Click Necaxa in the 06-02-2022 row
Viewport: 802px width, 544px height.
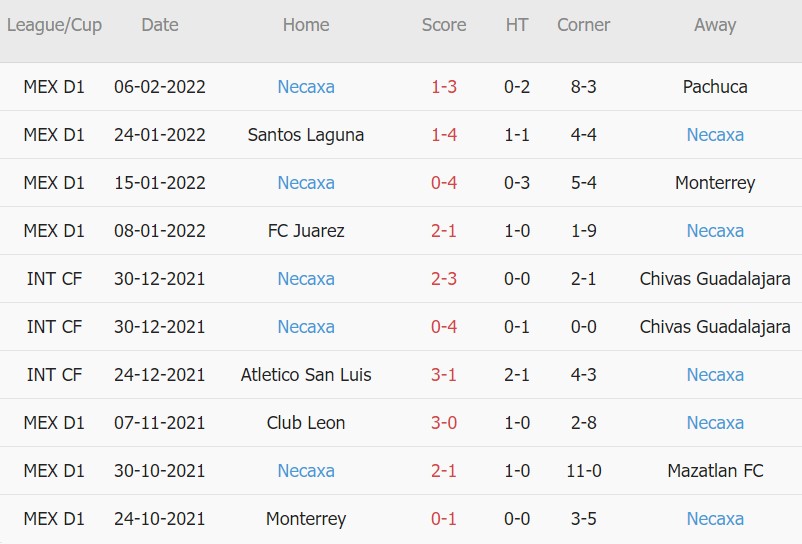point(306,87)
